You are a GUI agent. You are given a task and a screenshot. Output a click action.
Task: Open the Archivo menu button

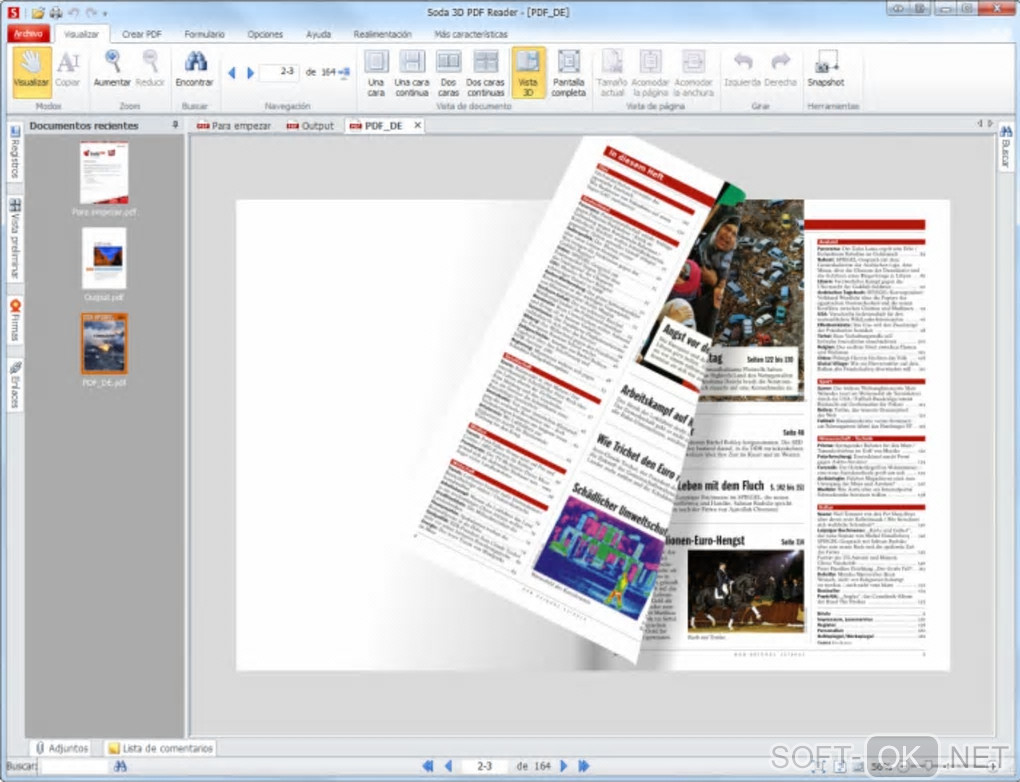point(27,34)
